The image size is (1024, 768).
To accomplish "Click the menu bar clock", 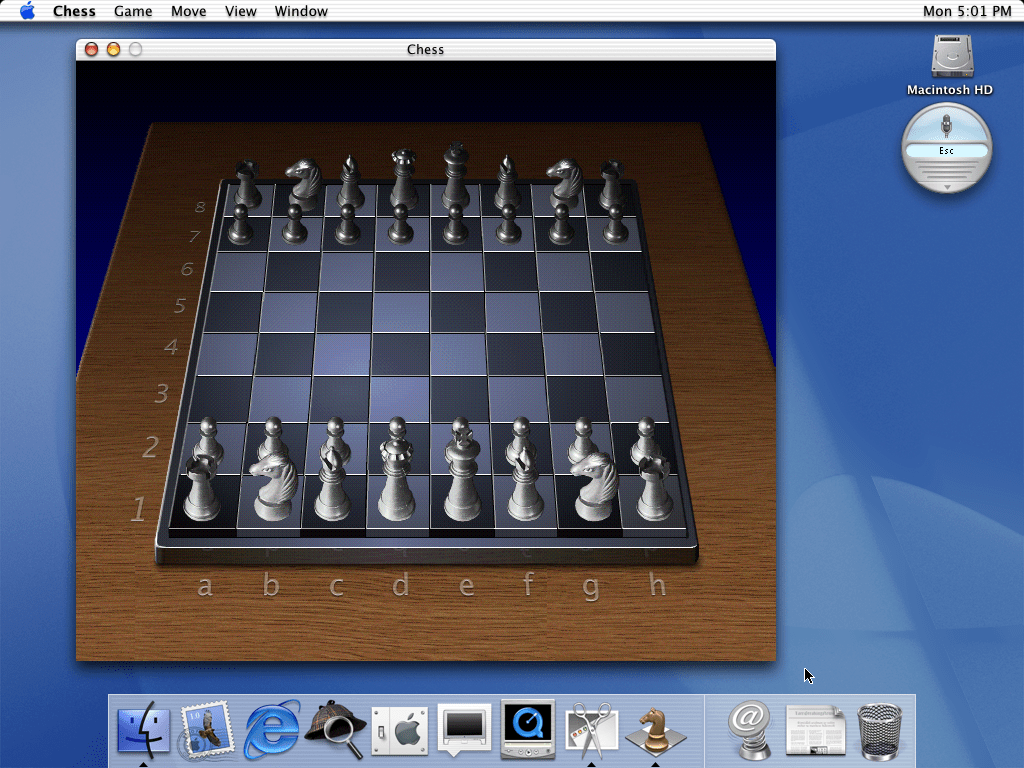I will coord(968,11).
